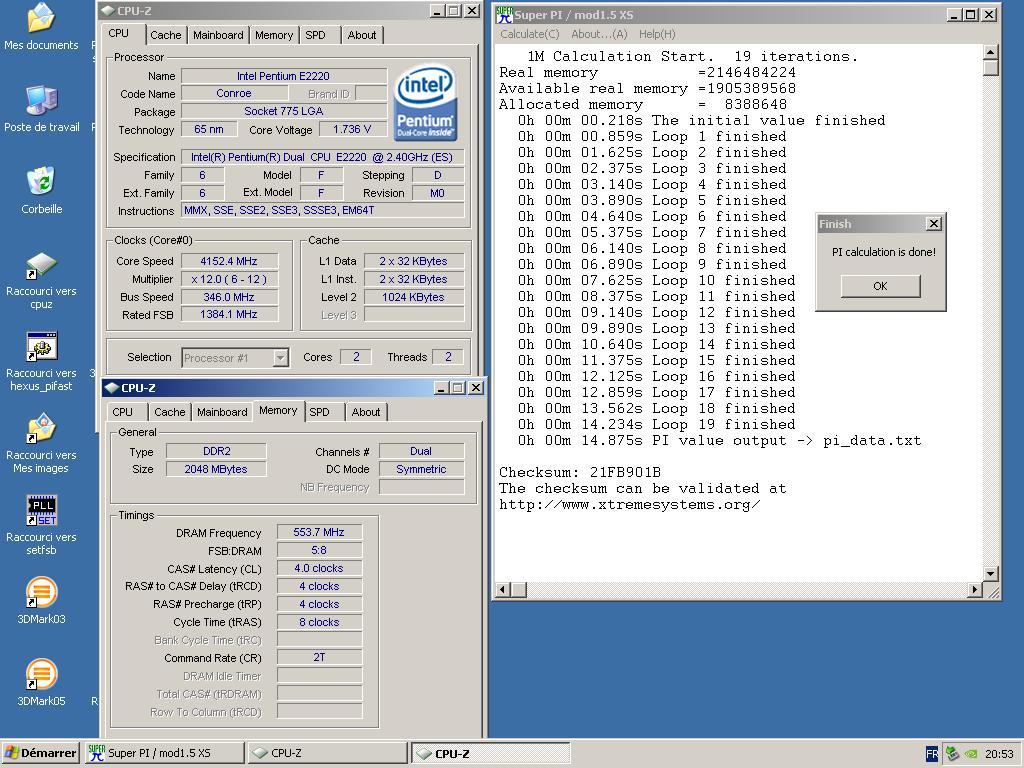Select CPU tab in lower CPU-Z window
This screenshot has width=1024, height=768.
pos(122,412)
